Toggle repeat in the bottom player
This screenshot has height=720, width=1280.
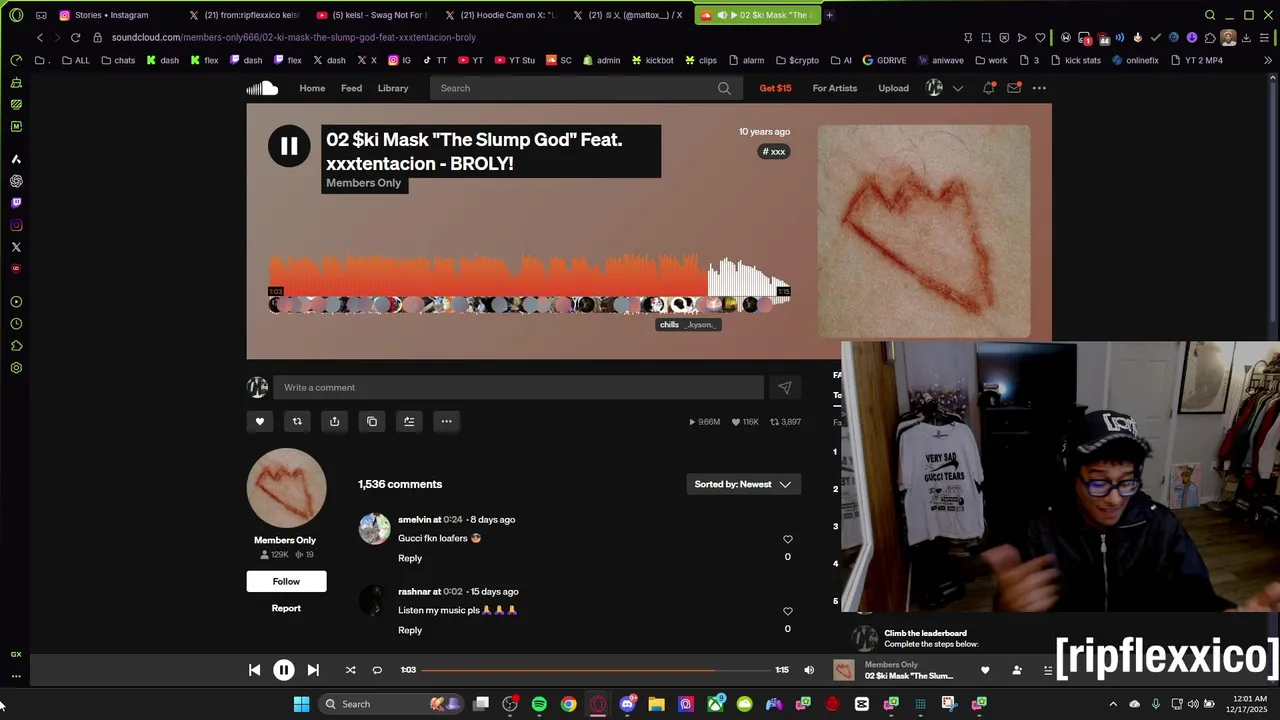tap(377, 670)
